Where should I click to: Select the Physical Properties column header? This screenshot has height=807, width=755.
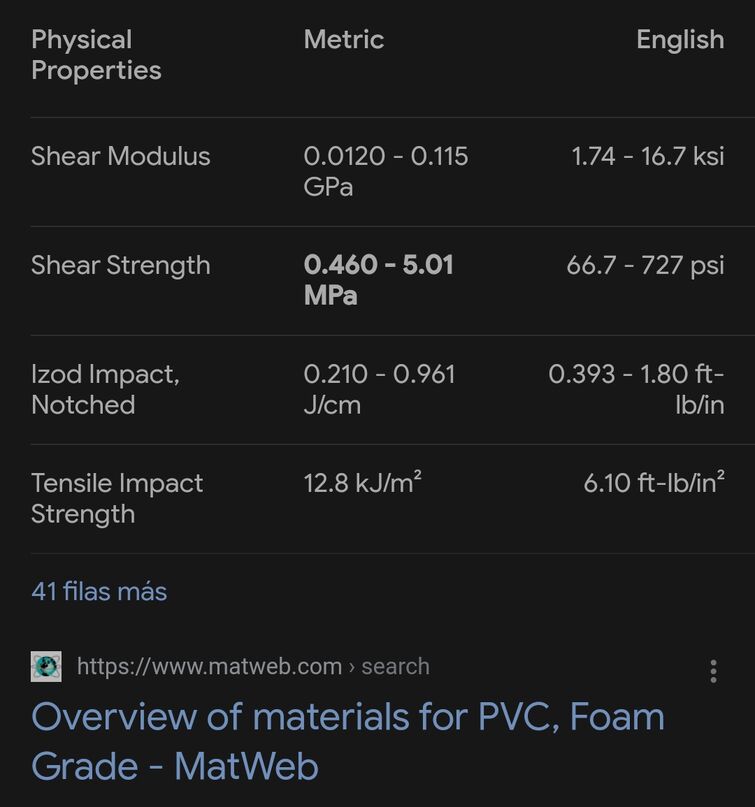96,55
